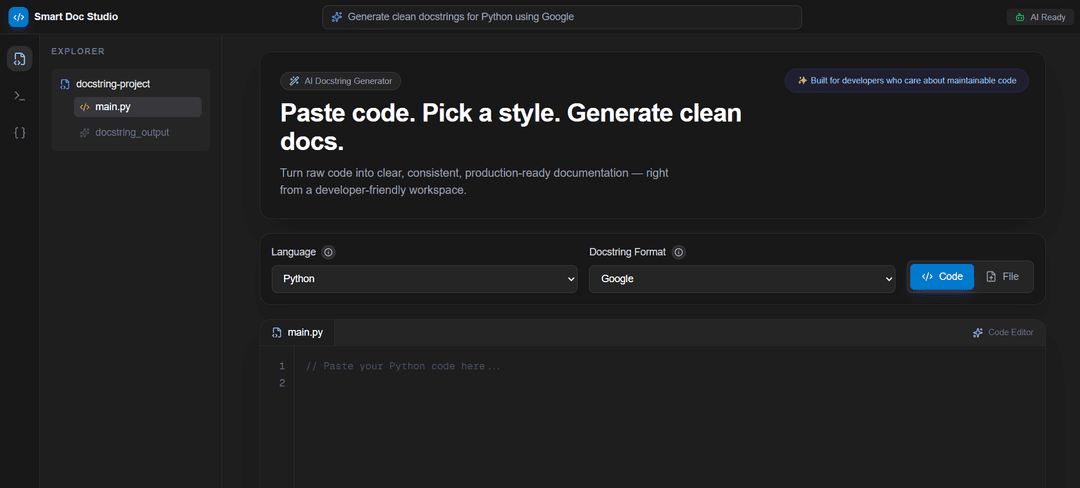Click the Smart Doc Studio logo icon
The height and width of the screenshot is (488, 1080).
[19, 17]
